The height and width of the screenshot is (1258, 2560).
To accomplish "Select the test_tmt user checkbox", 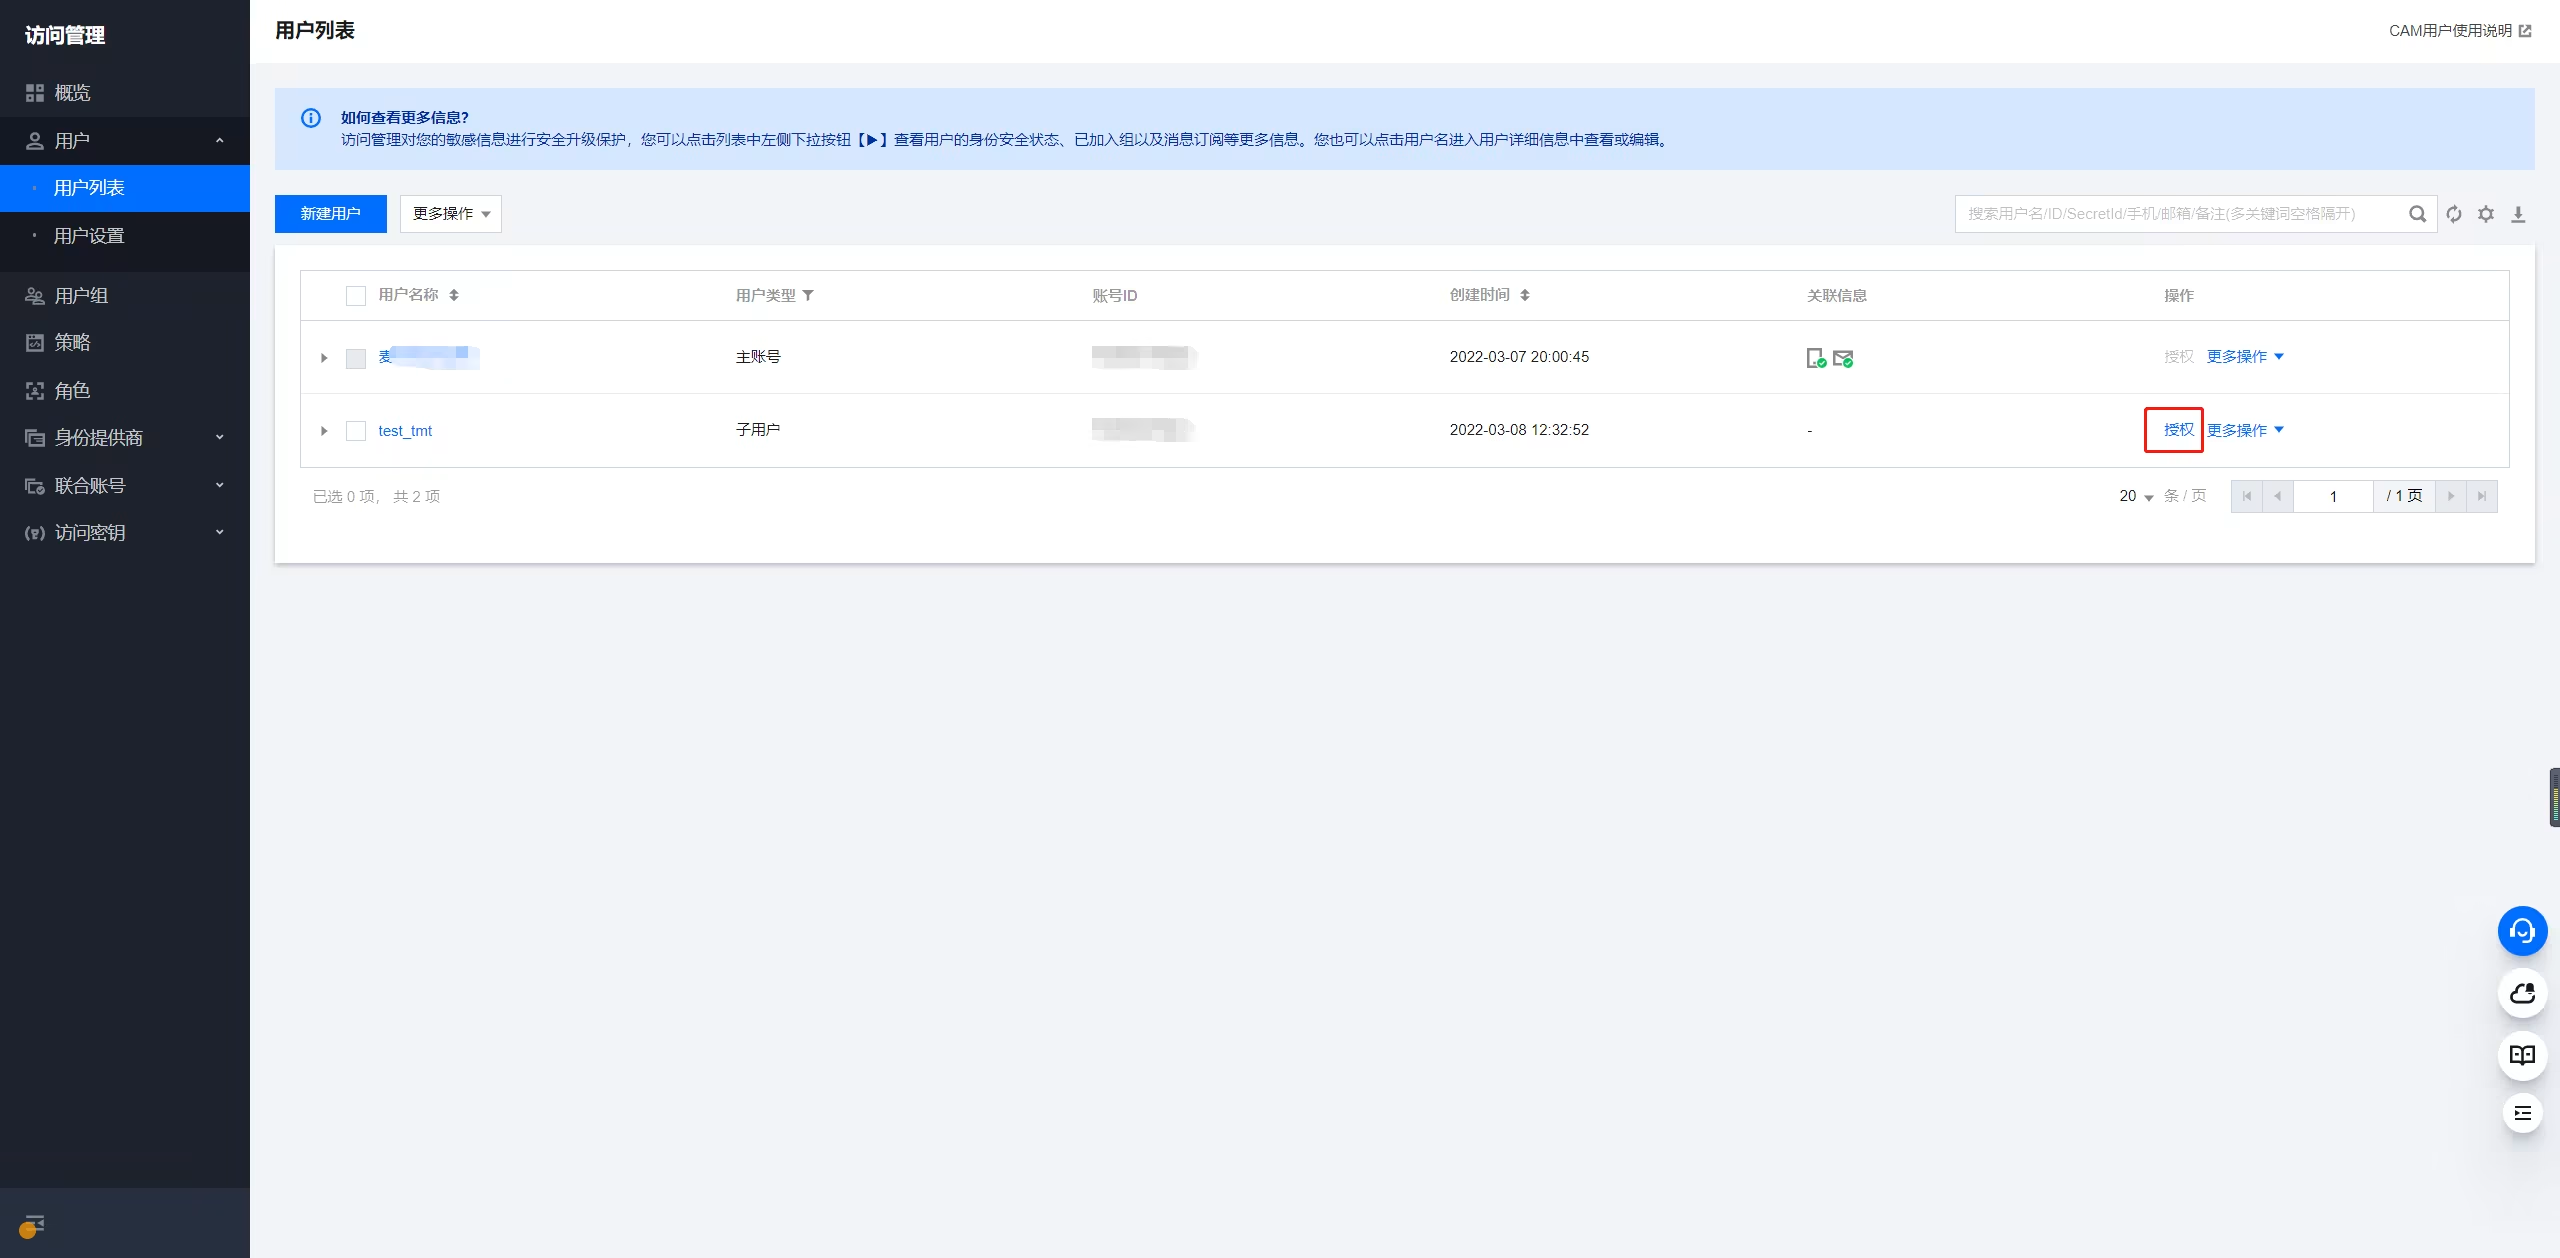I will point(356,430).
